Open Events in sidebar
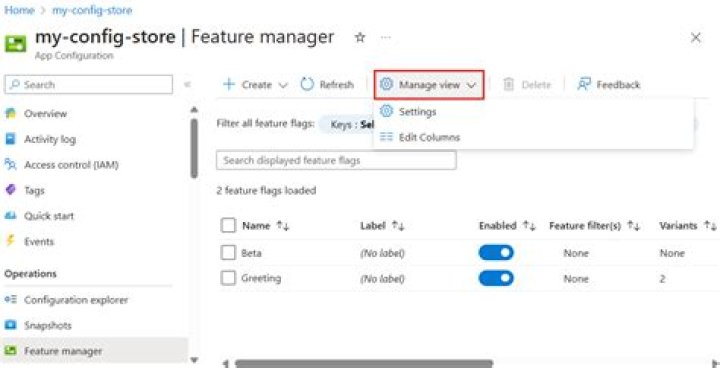Viewport: 720px width, 368px height. (39, 241)
